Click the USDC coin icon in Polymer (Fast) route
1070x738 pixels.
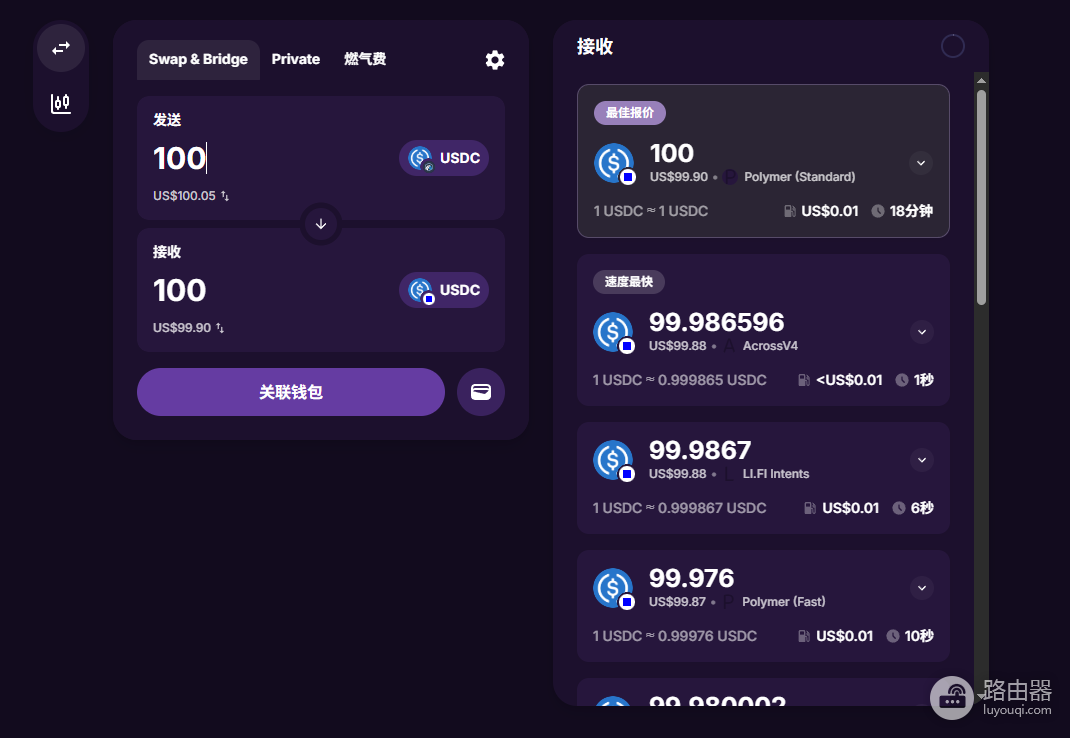pyautogui.click(x=613, y=588)
